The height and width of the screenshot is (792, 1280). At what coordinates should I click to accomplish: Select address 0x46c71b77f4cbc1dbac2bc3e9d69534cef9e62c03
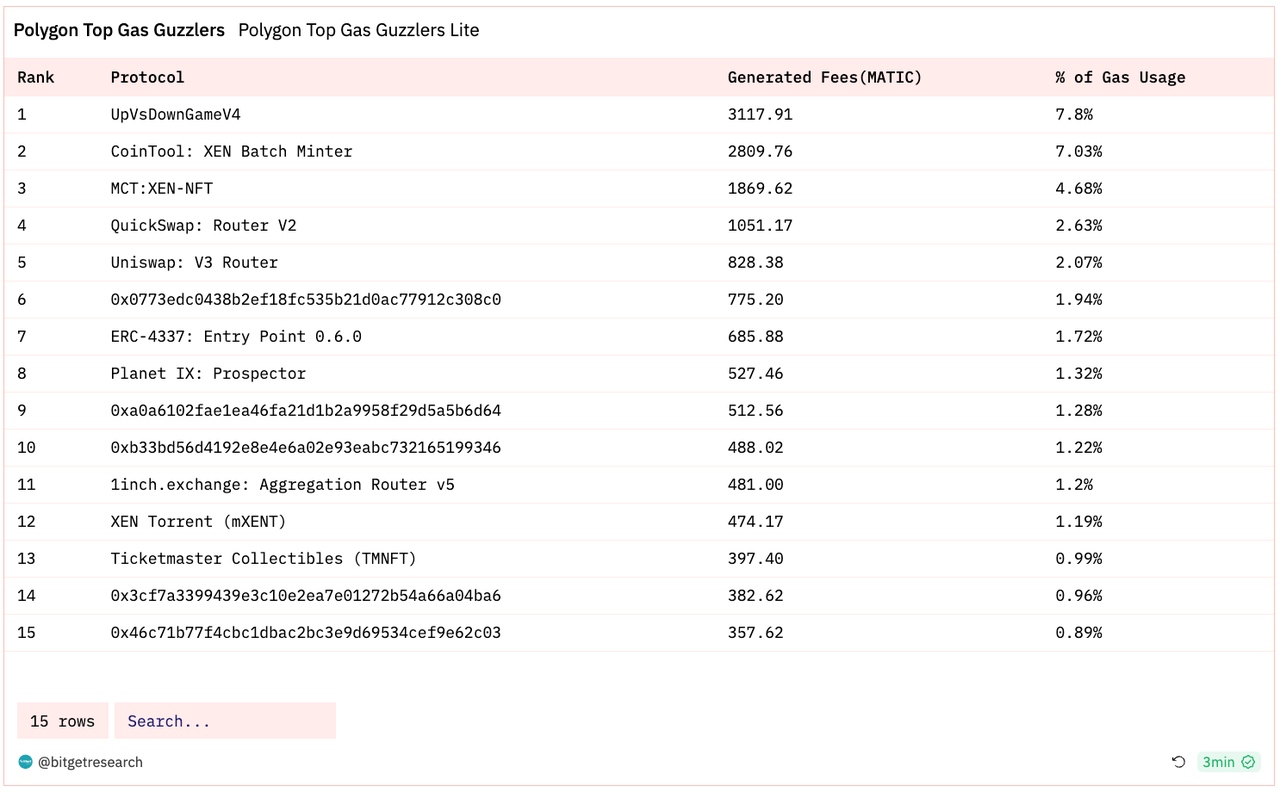point(306,632)
